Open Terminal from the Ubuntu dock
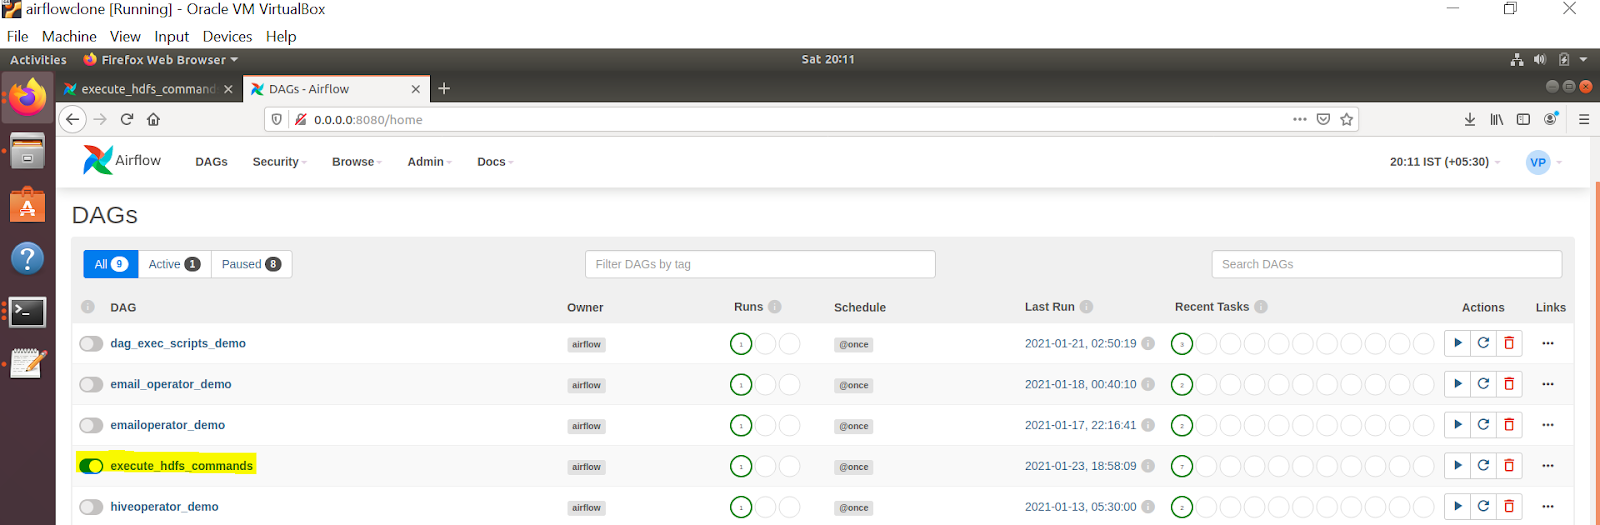The image size is (1600, 525). coord(27,313)
